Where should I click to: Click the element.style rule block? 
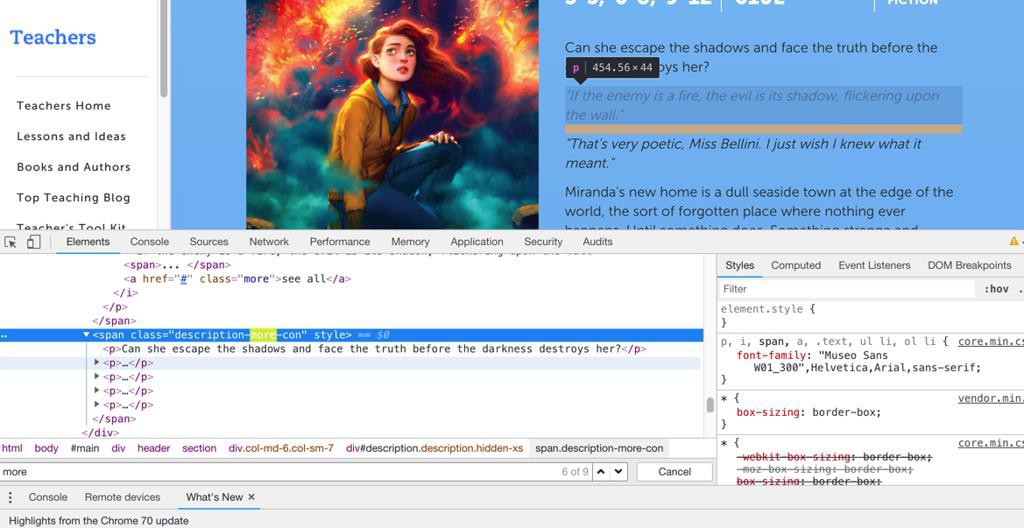pos(768,316)
